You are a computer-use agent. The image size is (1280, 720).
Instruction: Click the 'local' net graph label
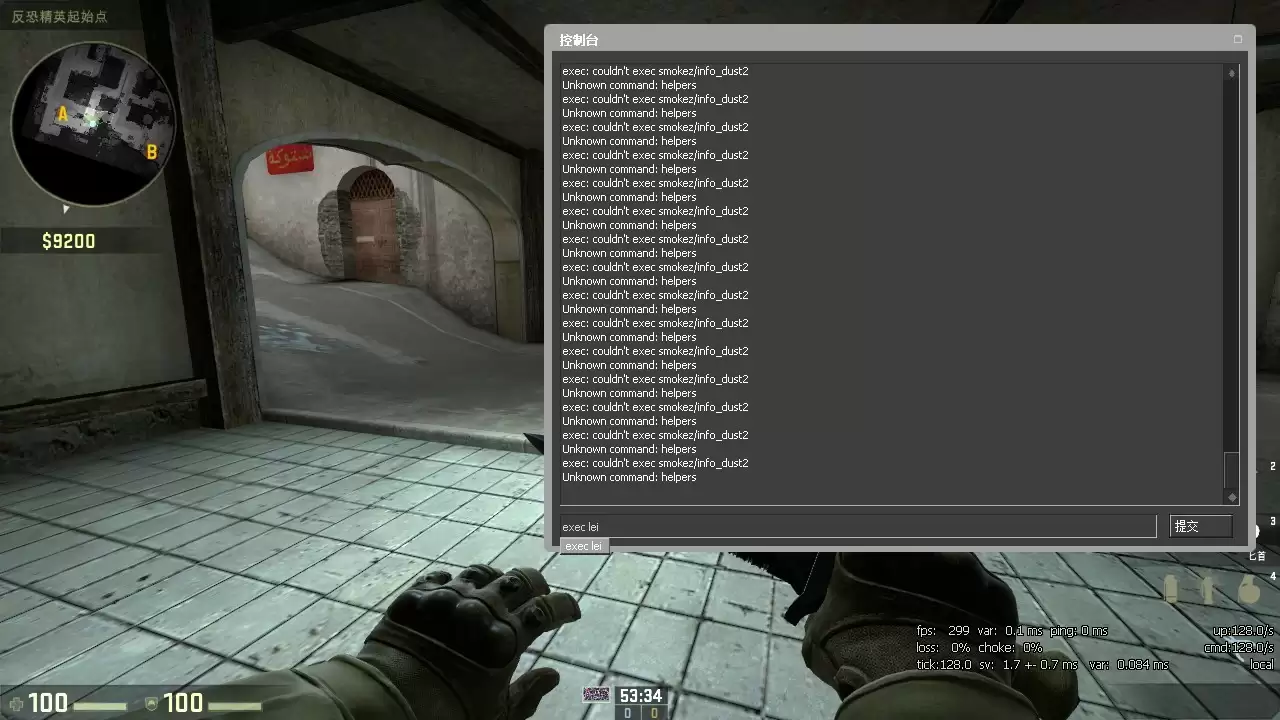coord(1262,665)
